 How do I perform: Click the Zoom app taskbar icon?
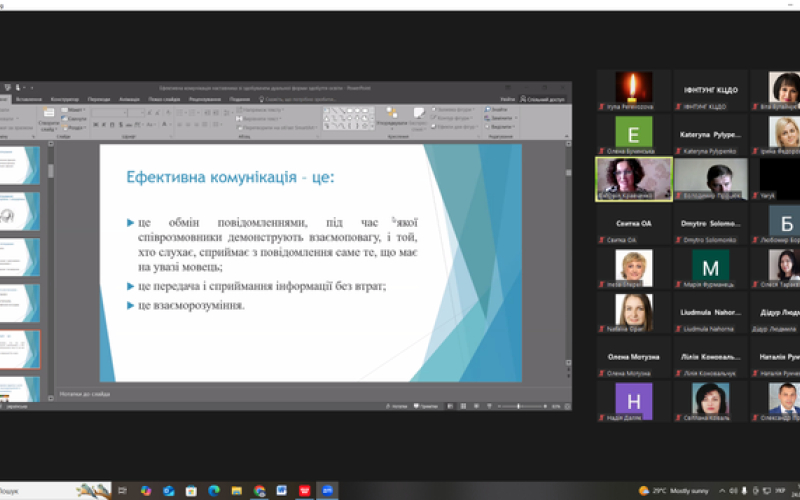(328, 491)
